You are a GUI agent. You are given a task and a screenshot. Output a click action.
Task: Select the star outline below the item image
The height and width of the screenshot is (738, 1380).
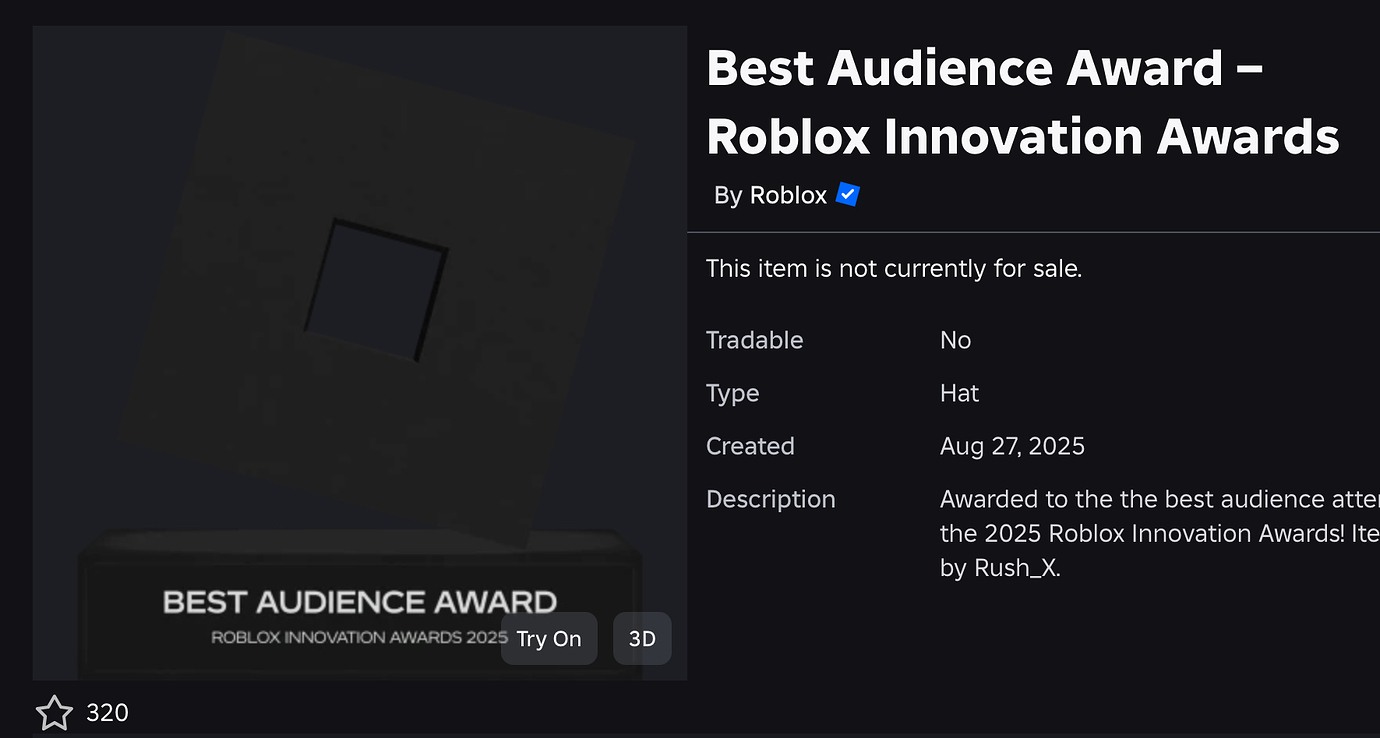(x=55, y=712)
